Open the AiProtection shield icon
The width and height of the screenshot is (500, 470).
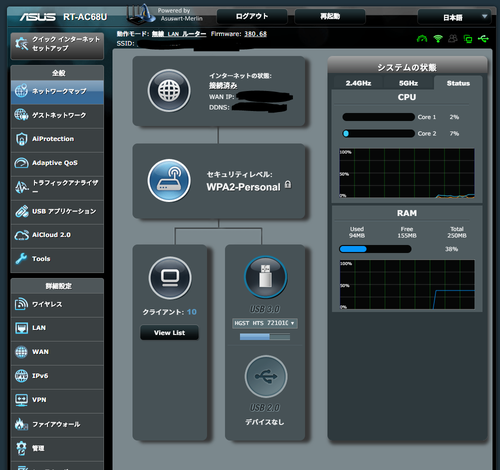point(21,139)
